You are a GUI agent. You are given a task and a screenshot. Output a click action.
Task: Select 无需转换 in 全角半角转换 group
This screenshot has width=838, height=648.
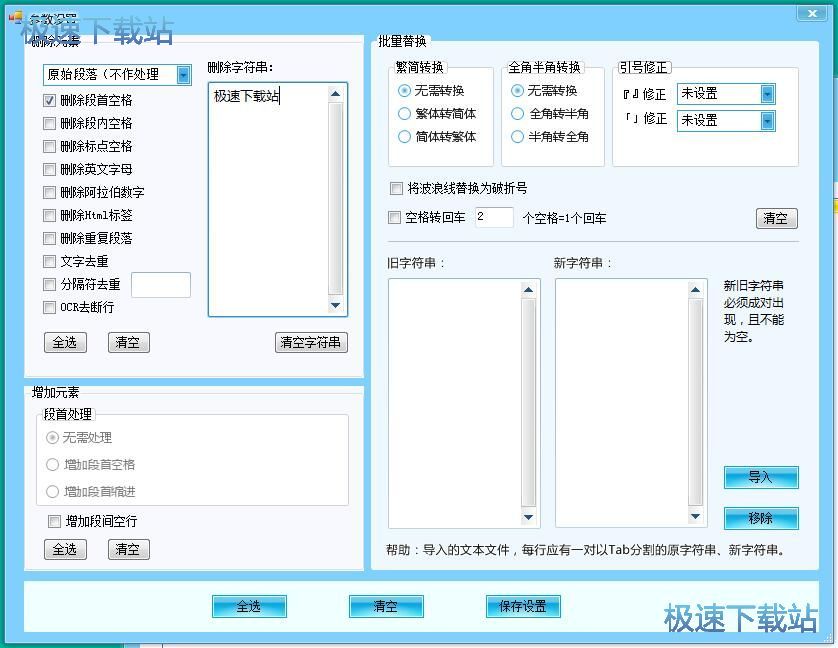517,91
